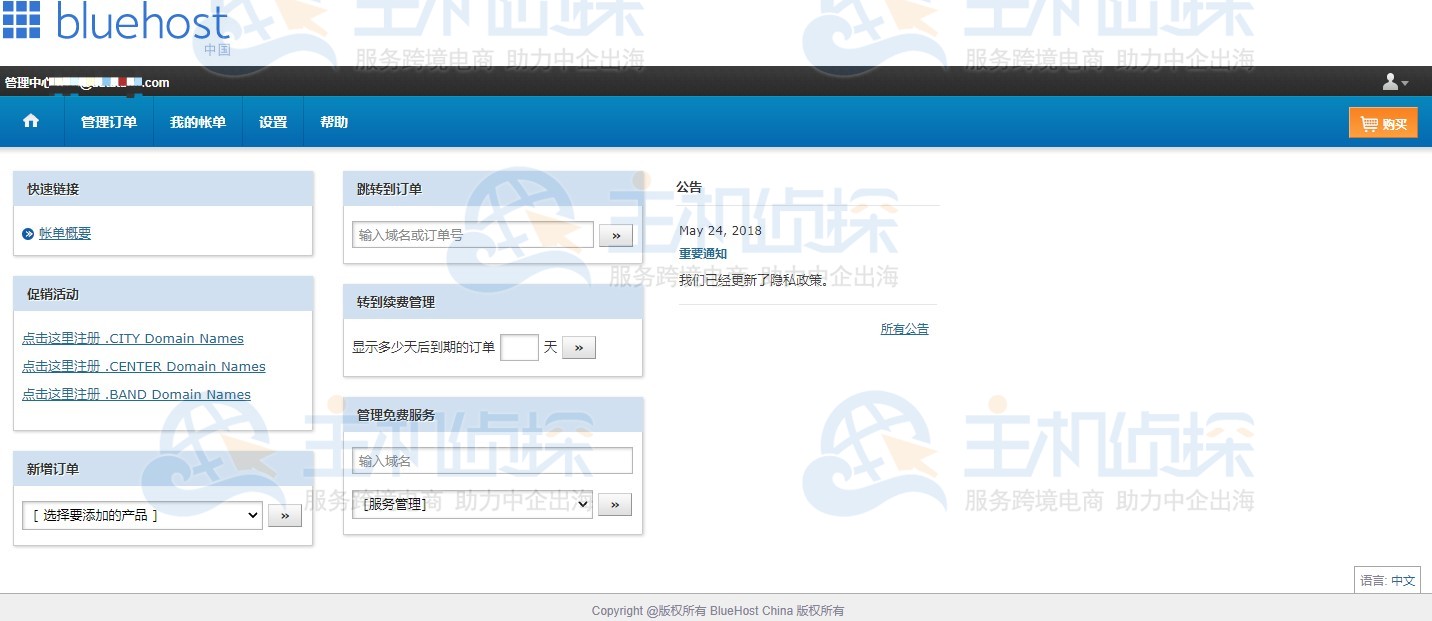Select the 设置 menu item
Image resolution: width=1432 pixels, height=621 pixels.
click(272, 121)
